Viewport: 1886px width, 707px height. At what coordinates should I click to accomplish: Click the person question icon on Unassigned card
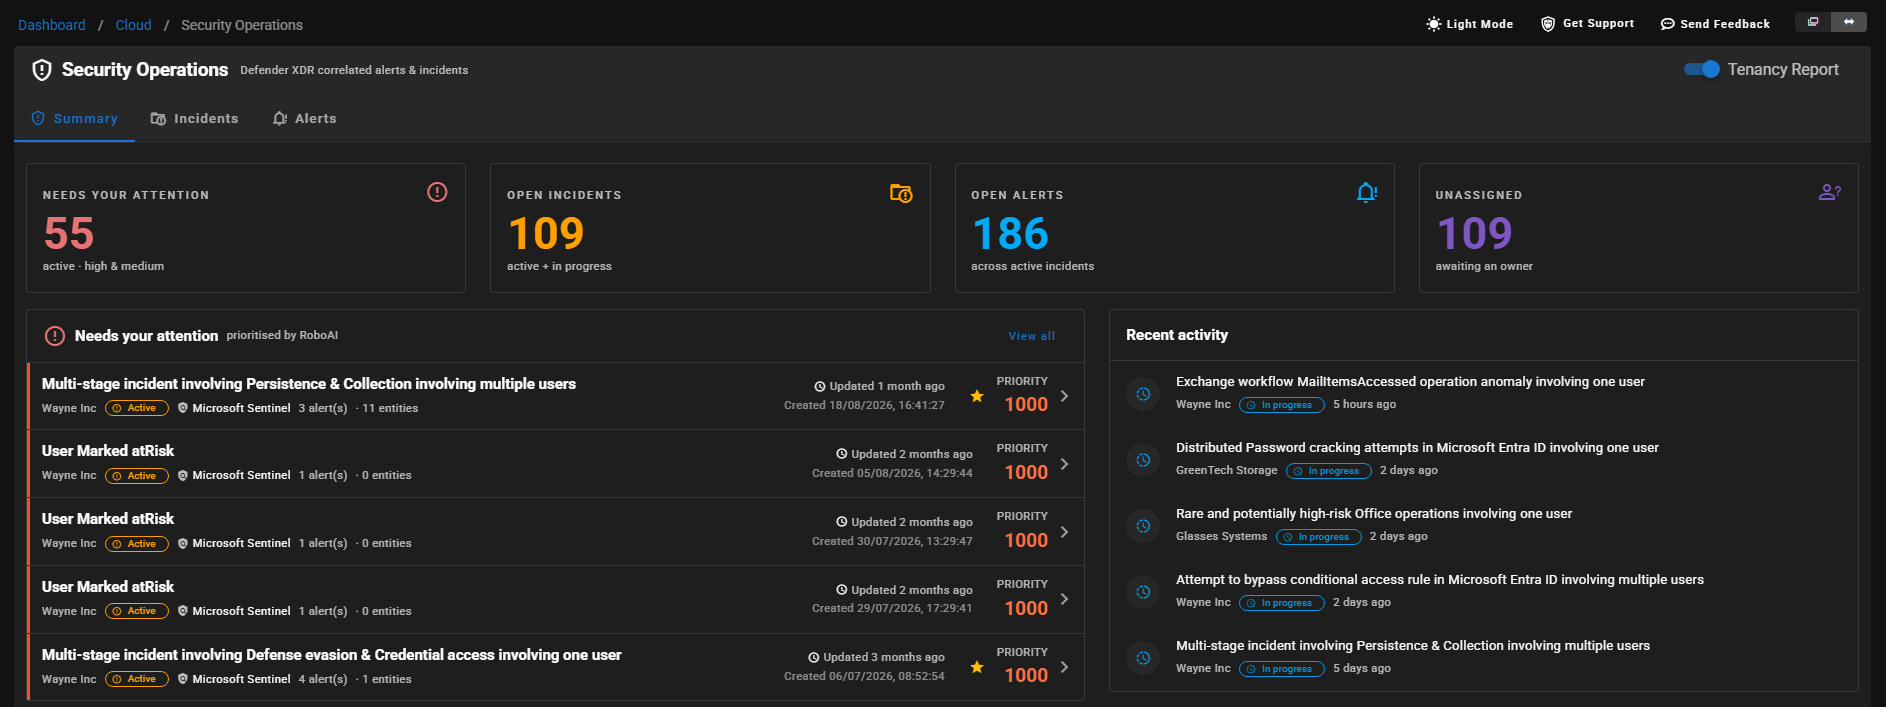pos(1830,192)
